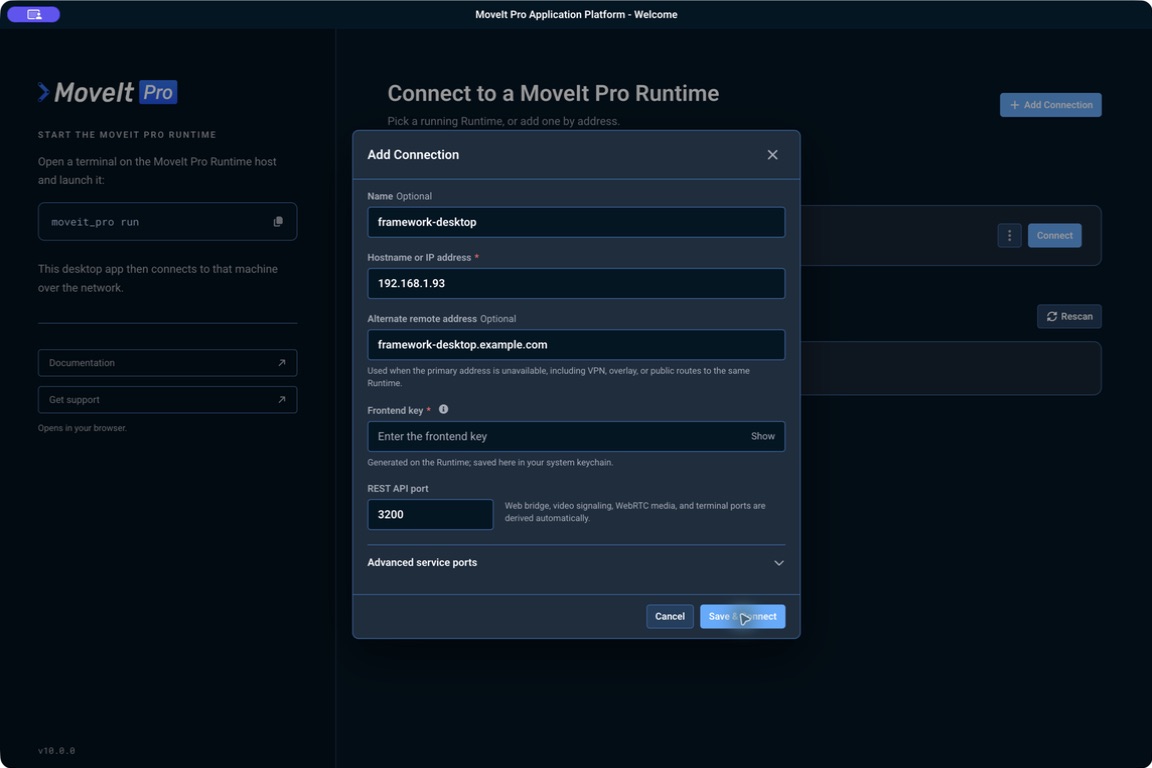
Task: Show the frontend key text
Action: 763,436
